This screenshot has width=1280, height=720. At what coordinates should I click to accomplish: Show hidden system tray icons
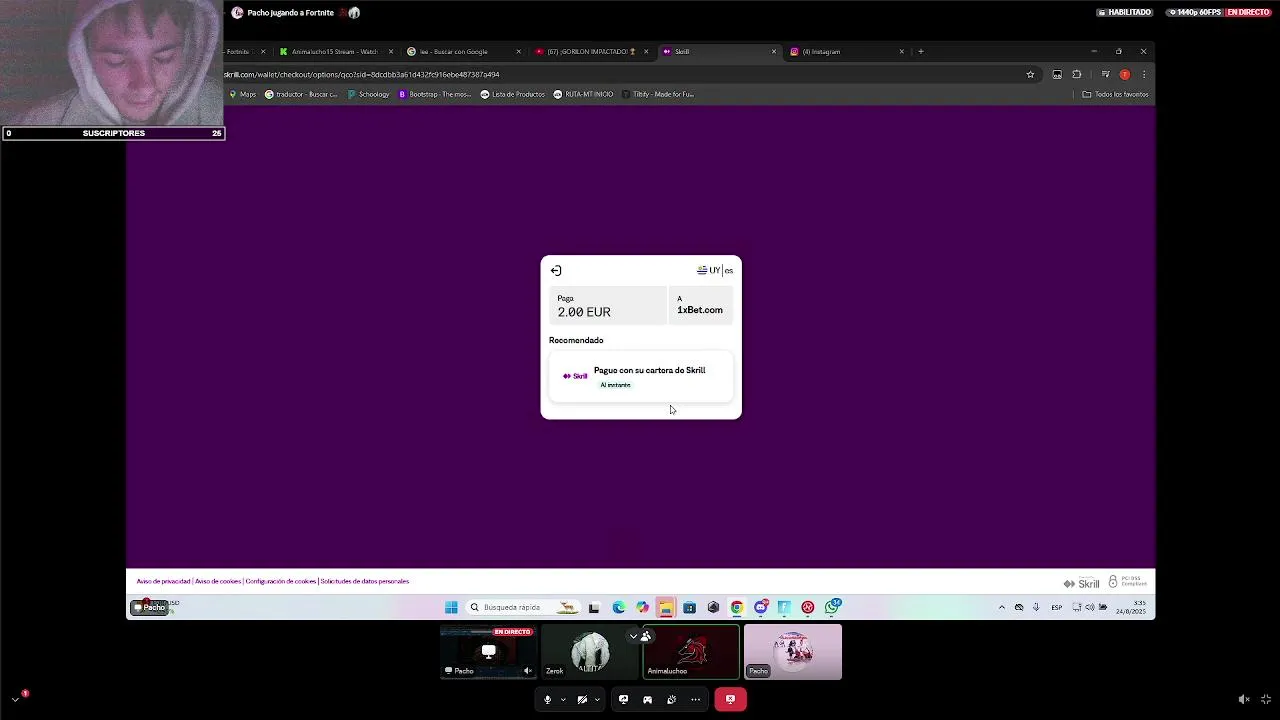pos(1001,607)
